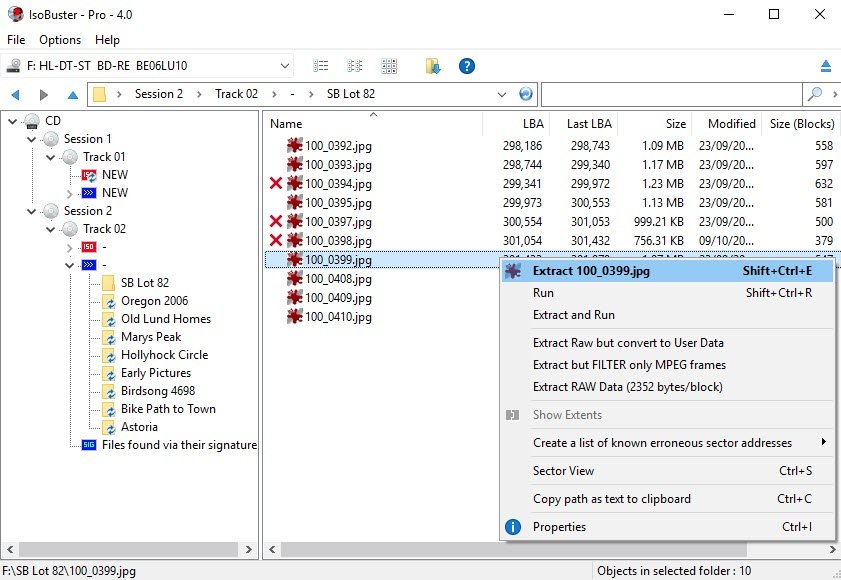Click the 100_0410.jpg file icon

click(x=294, y=317)
